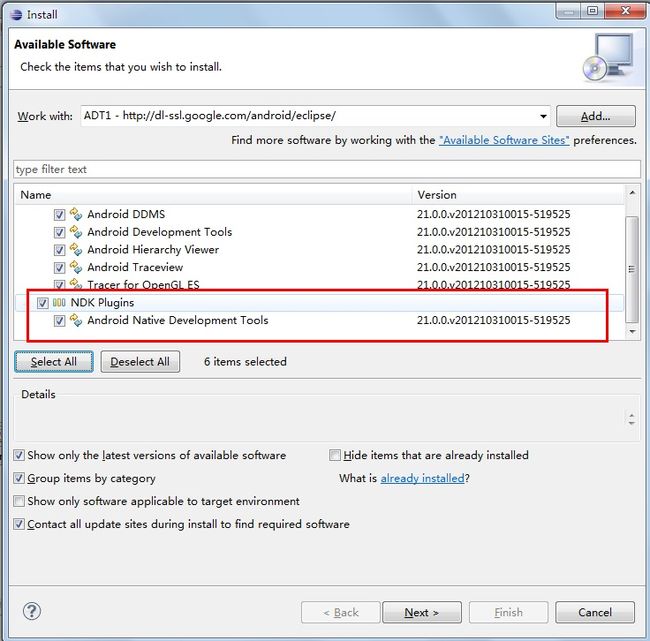650x641 pixels.
Task: Click the Next > button
Action: (x=422, y=612)
